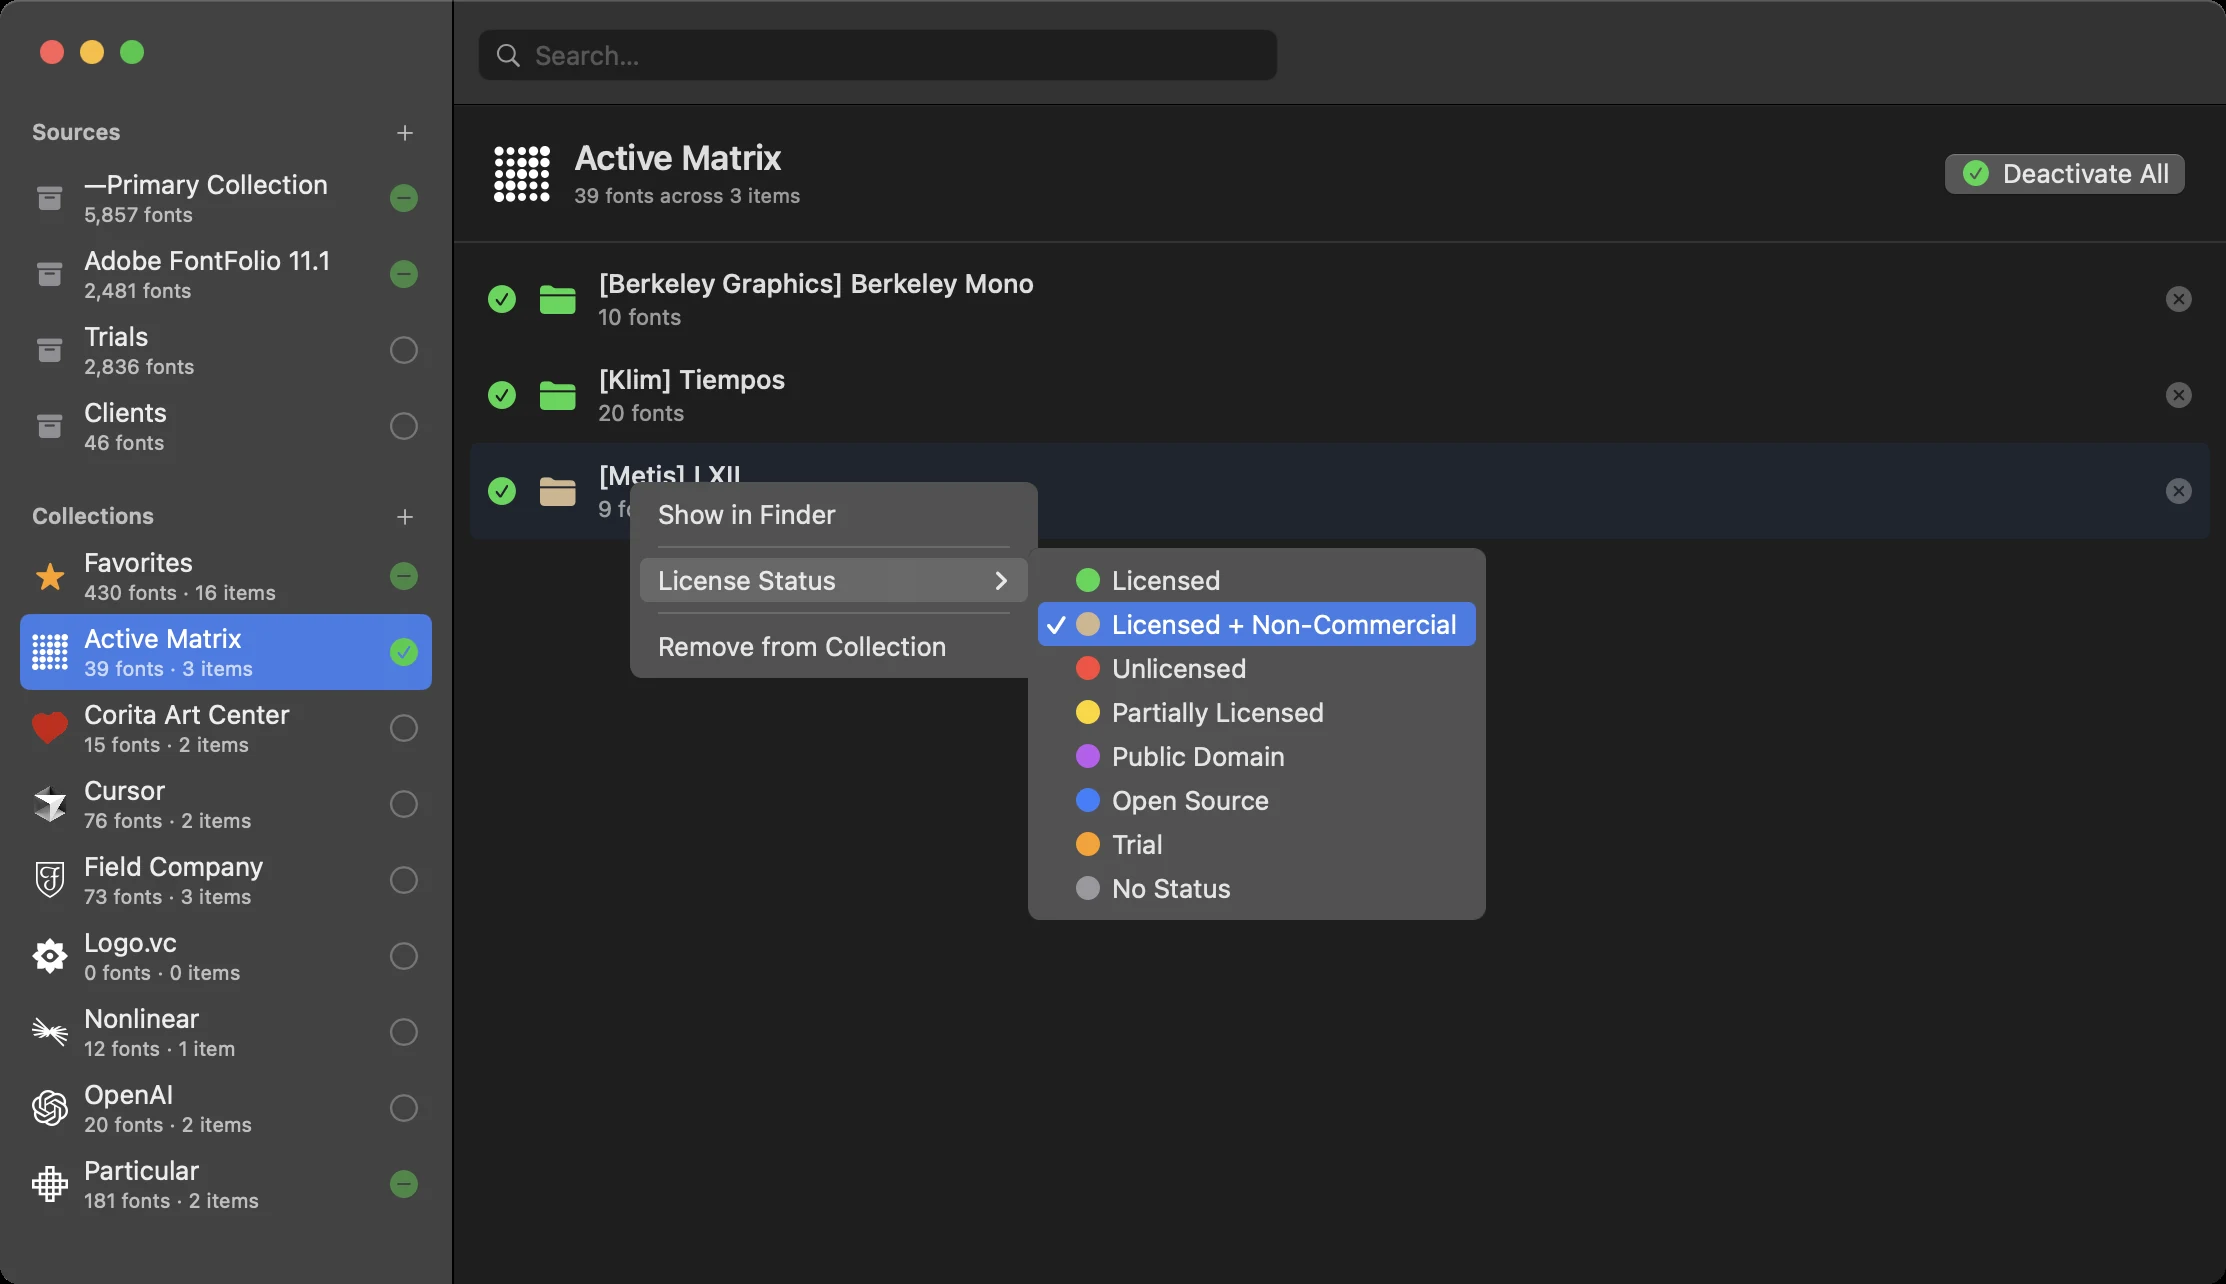This screenshot has width=2226, height=1284.
Task: Toggle Berkeley Mono active checkmark
Action: (502, 299)
